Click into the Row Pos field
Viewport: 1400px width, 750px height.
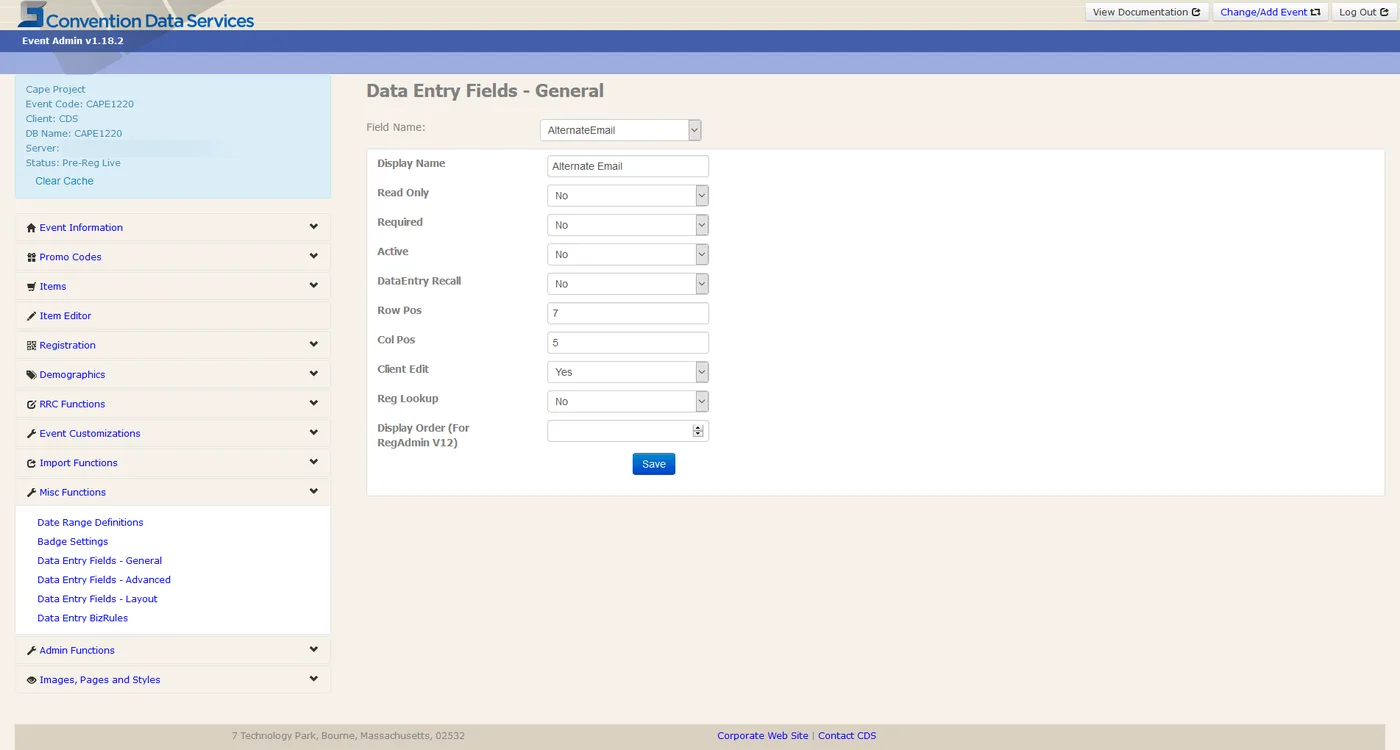click(x=628, y=313)
